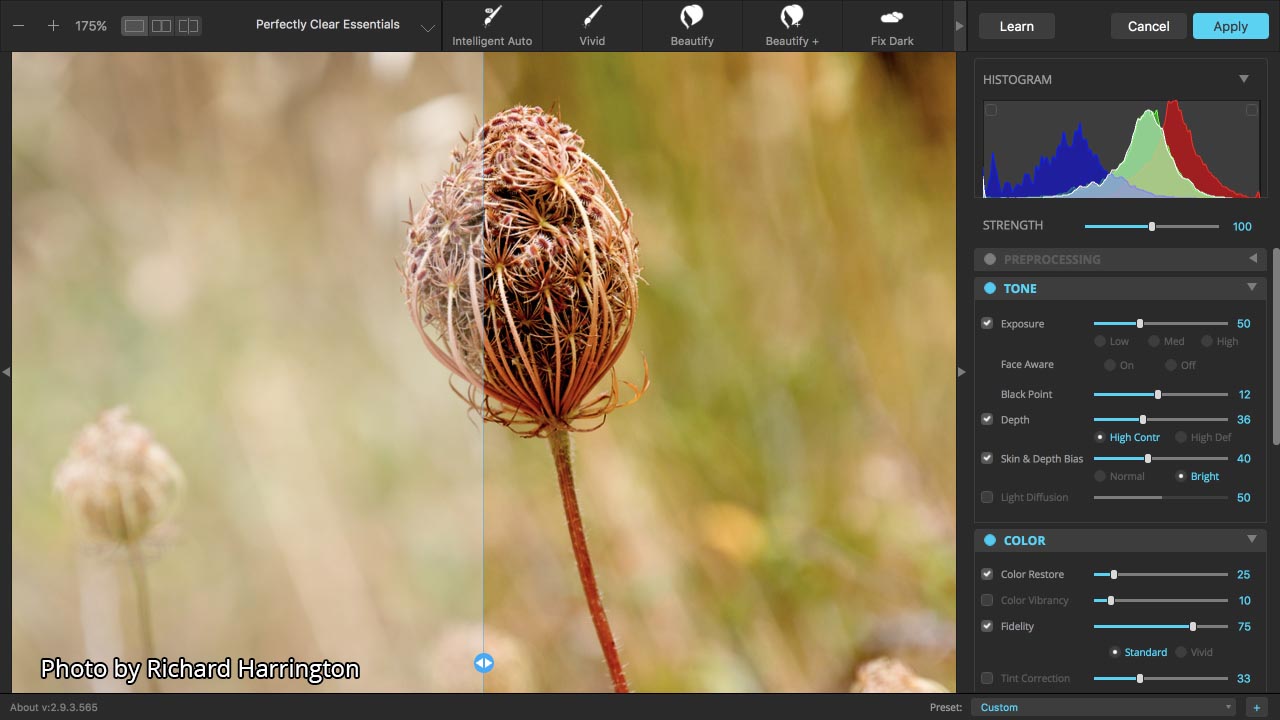Viewport: 1280px width, 720px height.
Task: Uncheck the Depth checkbox
Action: coord(987,419)
